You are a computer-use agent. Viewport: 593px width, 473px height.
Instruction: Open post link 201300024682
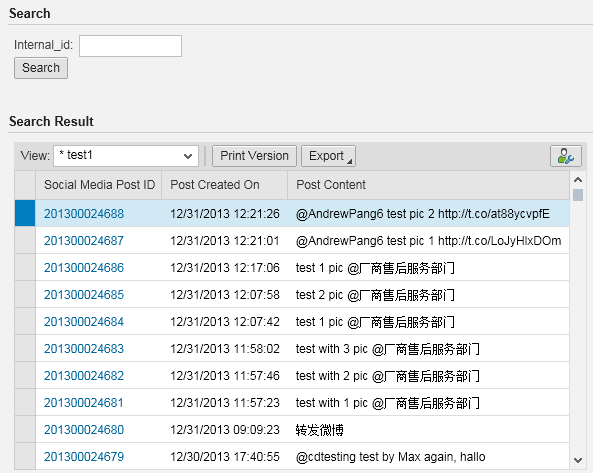(84, 376)
